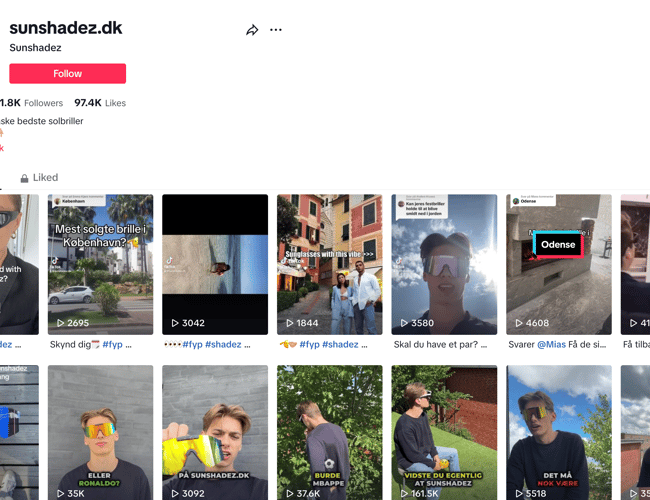650x500 pixels.
Task: Click the 97.4K Likes count
Action: coord(100,103)
